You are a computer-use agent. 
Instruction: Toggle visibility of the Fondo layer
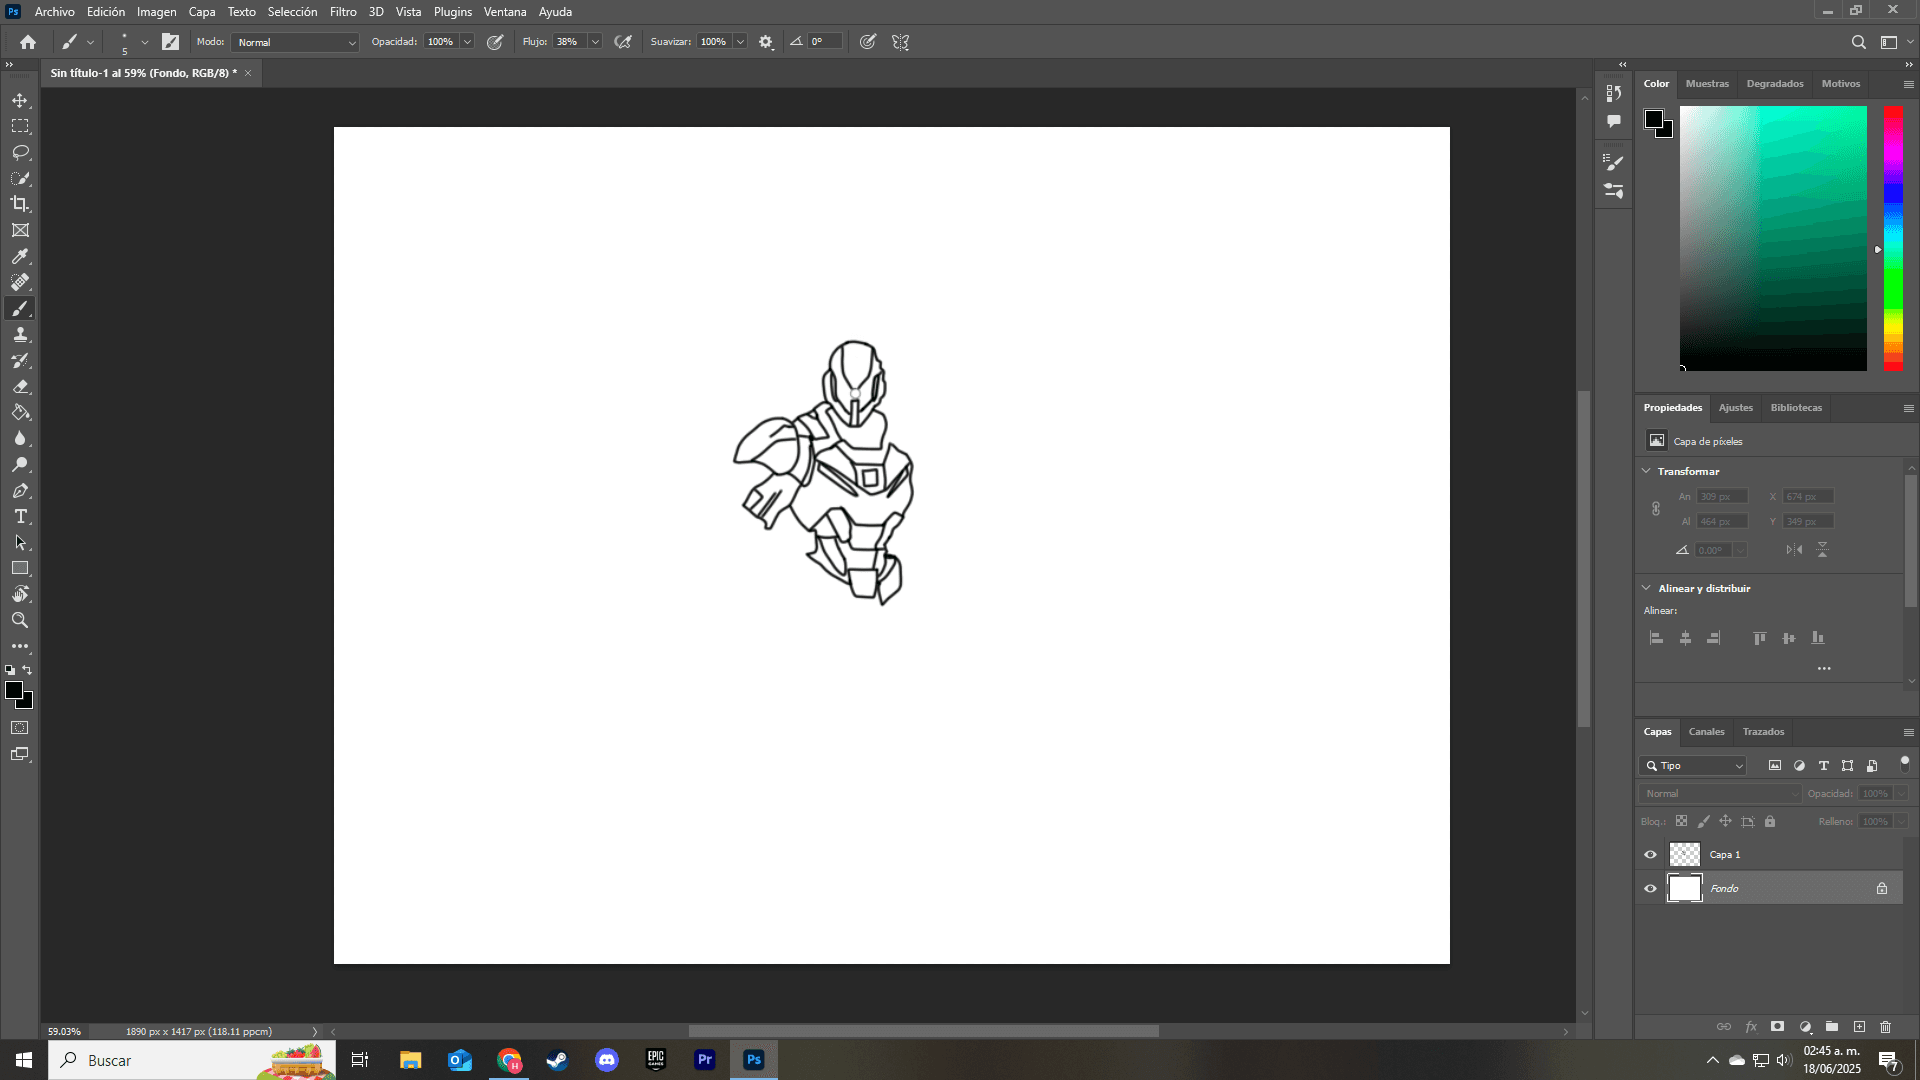1650,889
